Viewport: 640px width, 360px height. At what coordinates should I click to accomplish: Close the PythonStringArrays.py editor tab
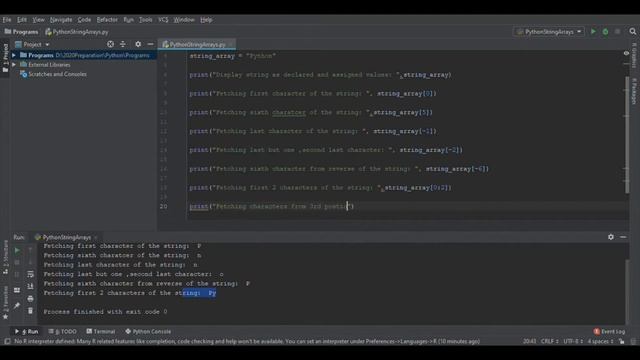pyautogui.click(x=231, y=44)
